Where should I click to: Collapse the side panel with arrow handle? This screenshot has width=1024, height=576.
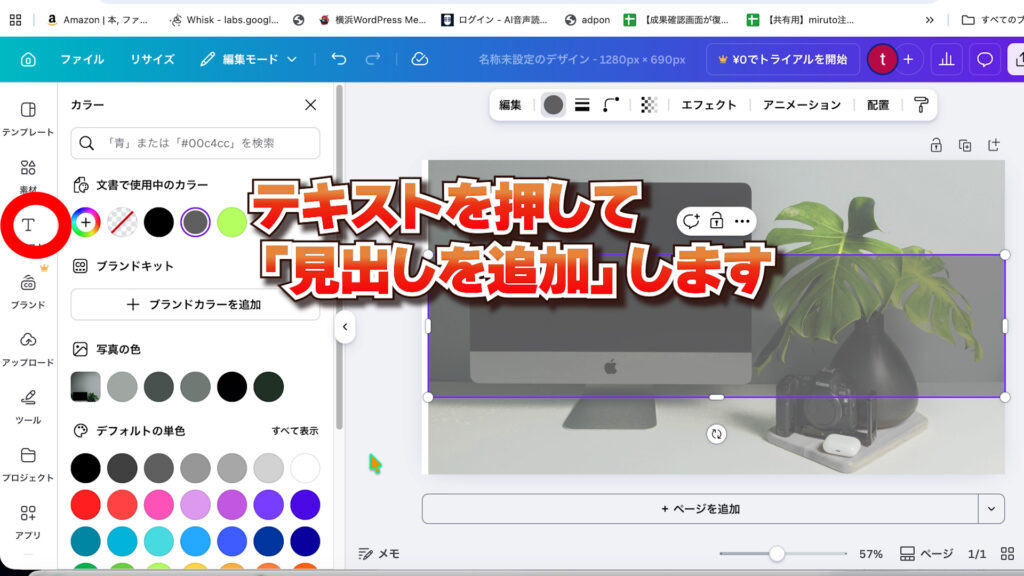pos(344,327)
